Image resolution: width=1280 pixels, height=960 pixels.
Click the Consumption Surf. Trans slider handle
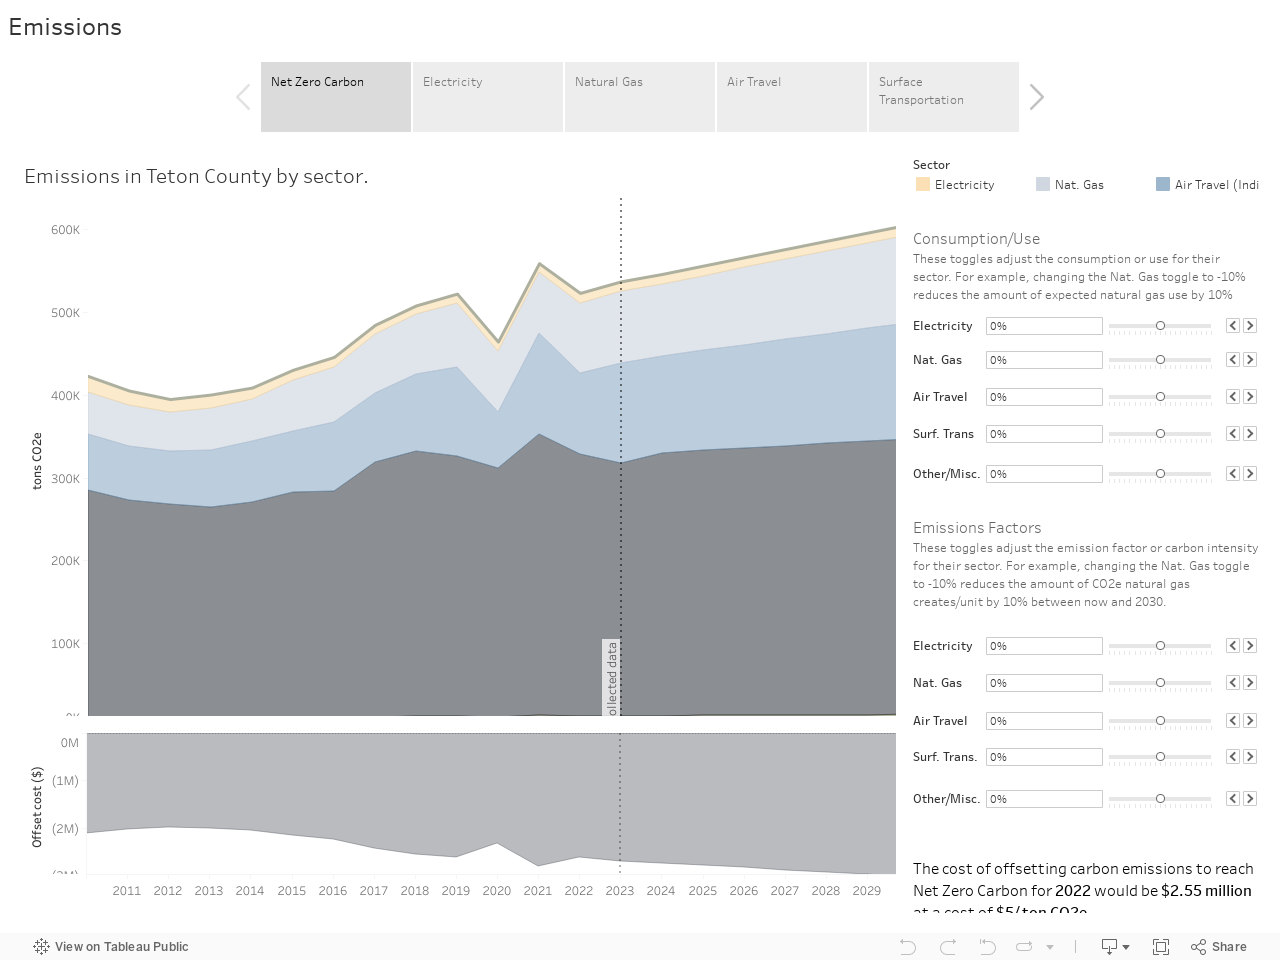pos(1160,434)
